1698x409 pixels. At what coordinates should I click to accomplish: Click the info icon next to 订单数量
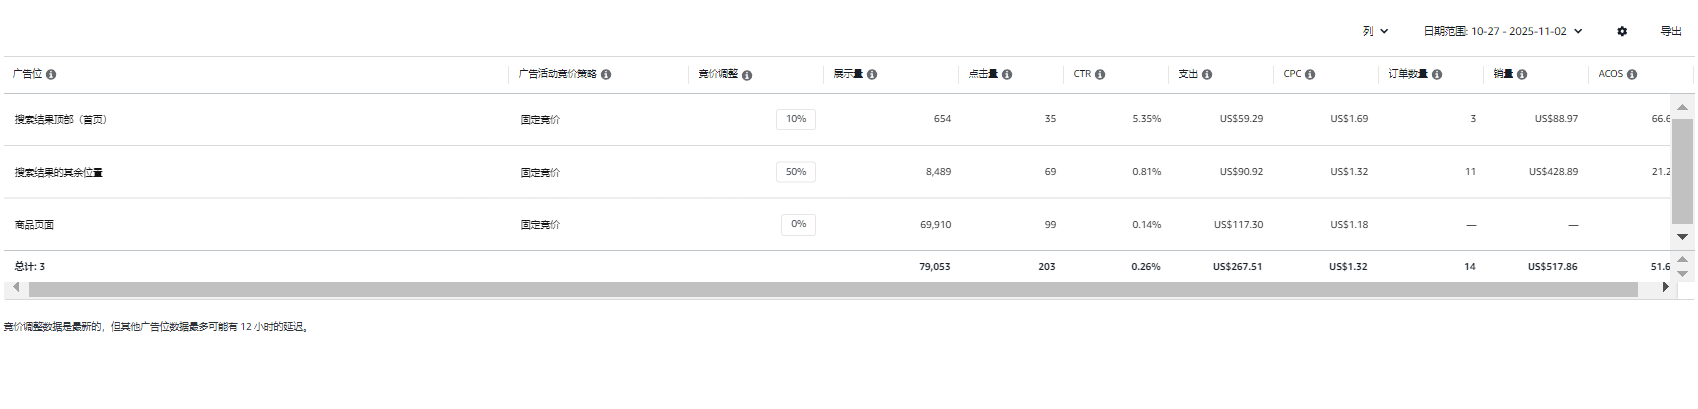pos(1437,75)
